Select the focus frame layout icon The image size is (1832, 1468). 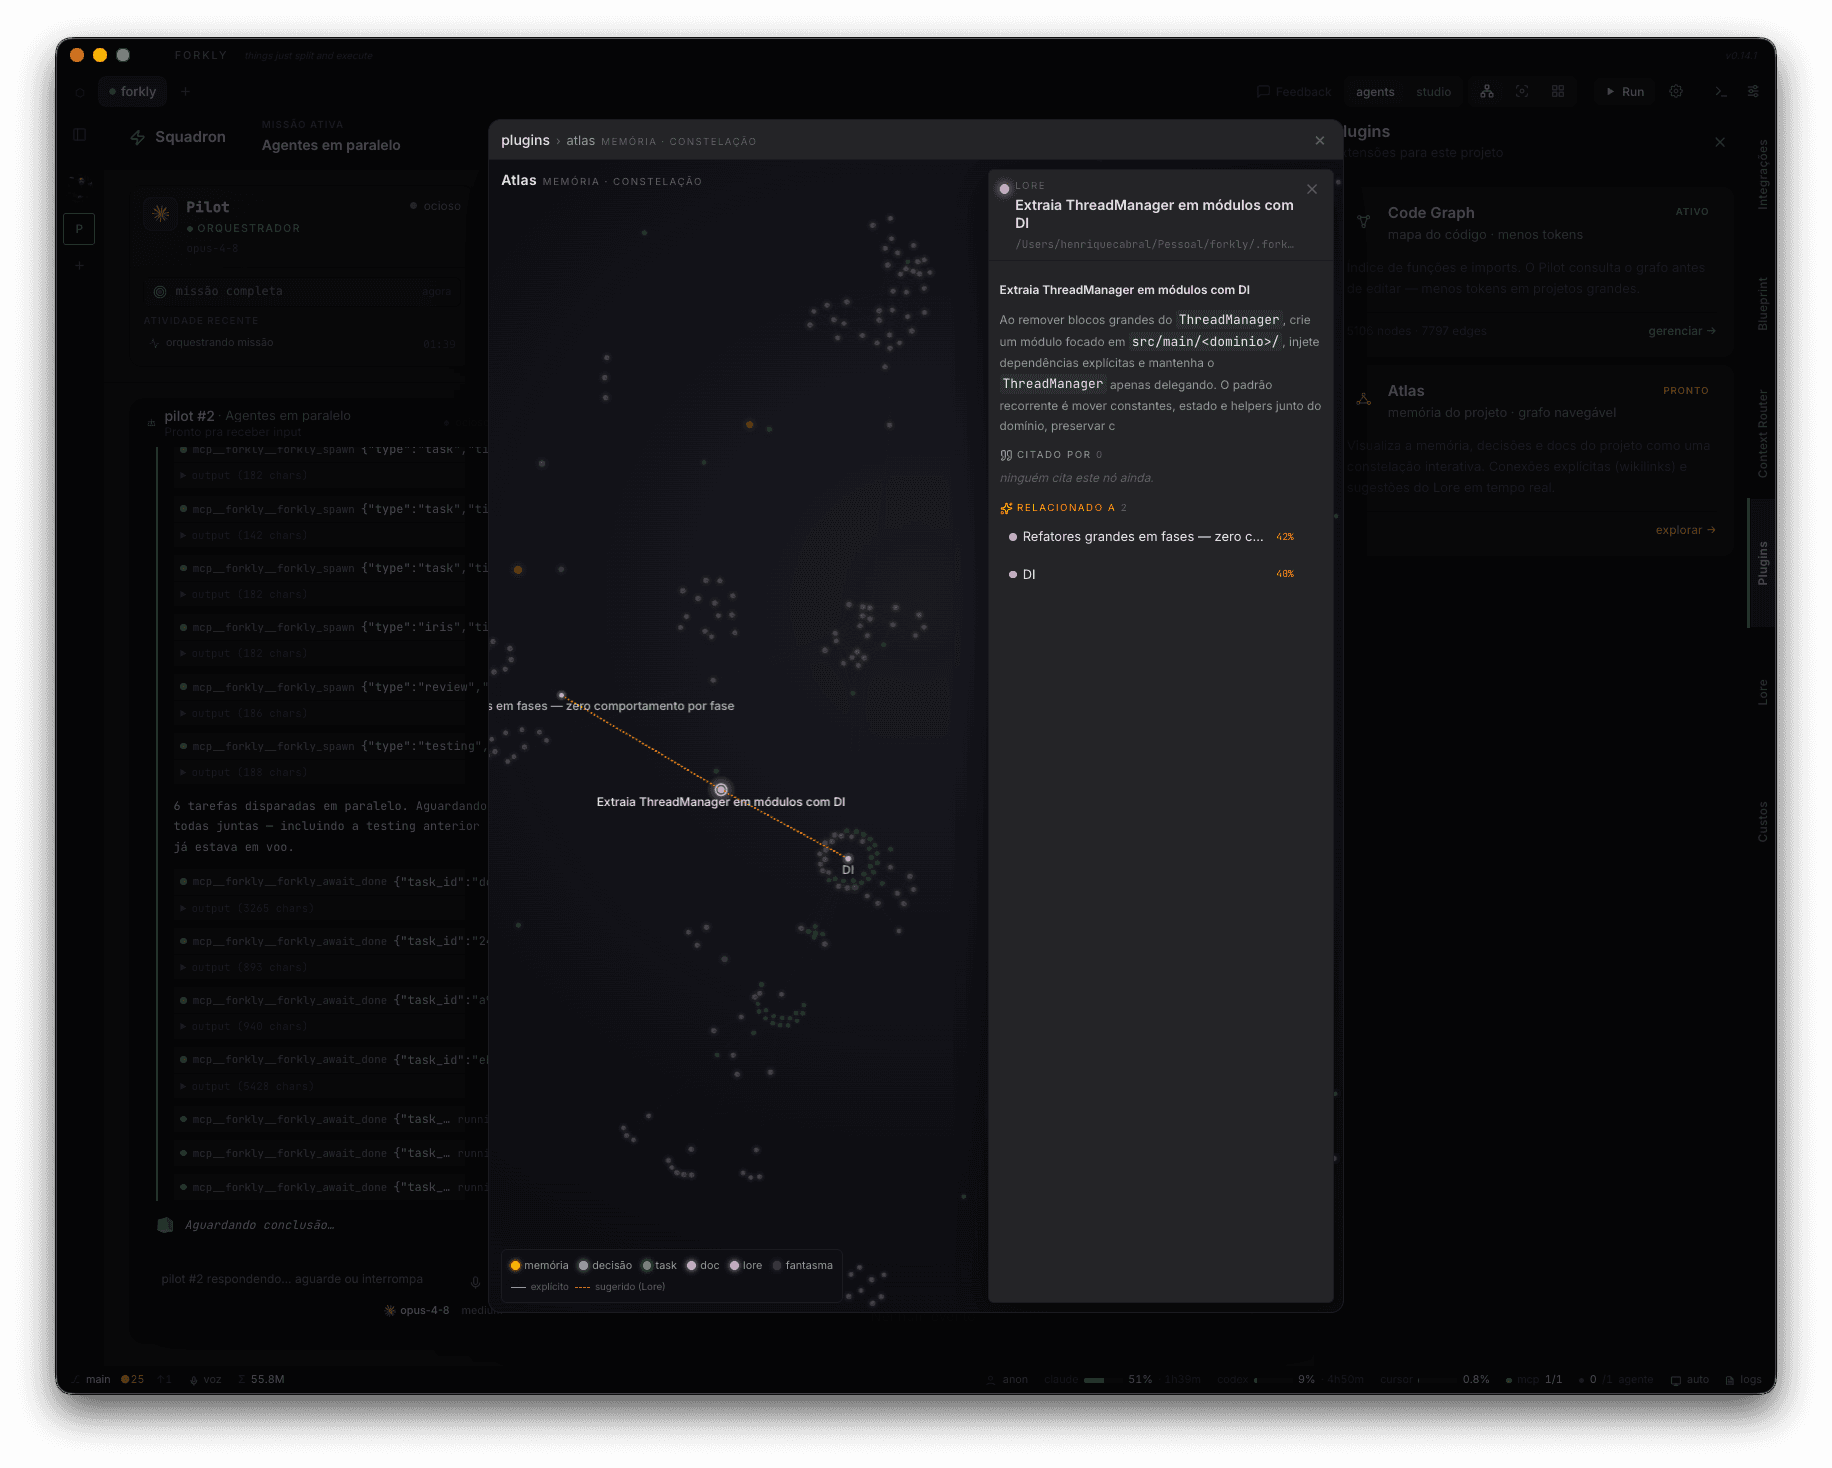pyautogui.click(x=1522, y=91)
